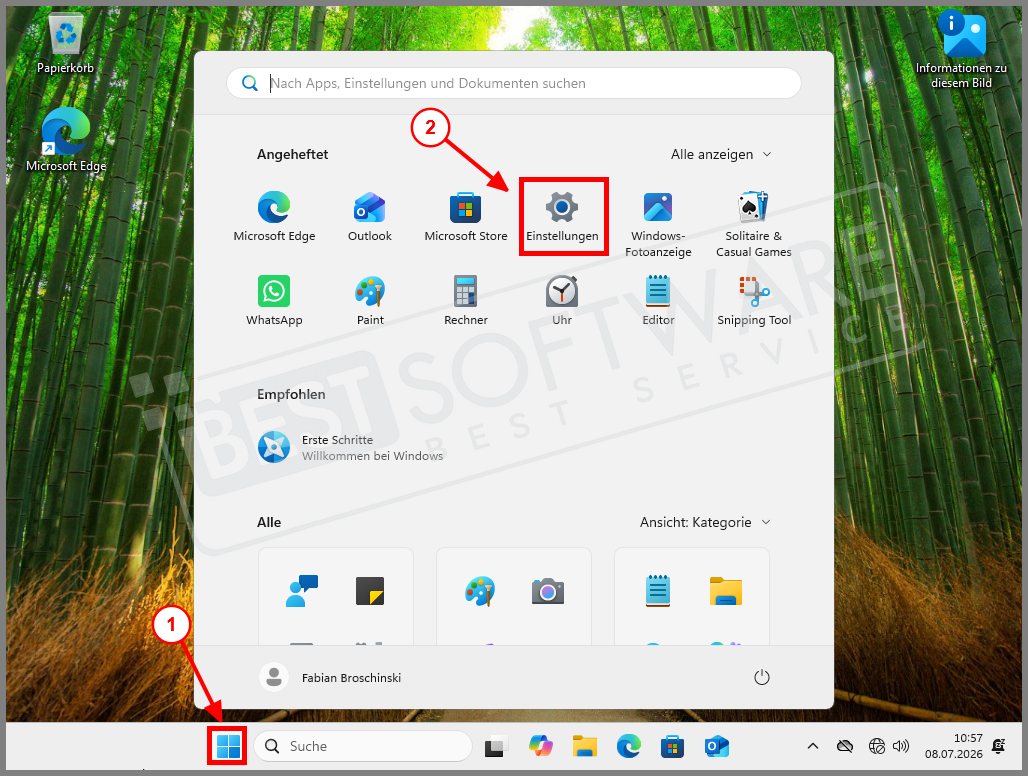Launch pinned Outlook app in Start menu

click(x=370, y=217)
